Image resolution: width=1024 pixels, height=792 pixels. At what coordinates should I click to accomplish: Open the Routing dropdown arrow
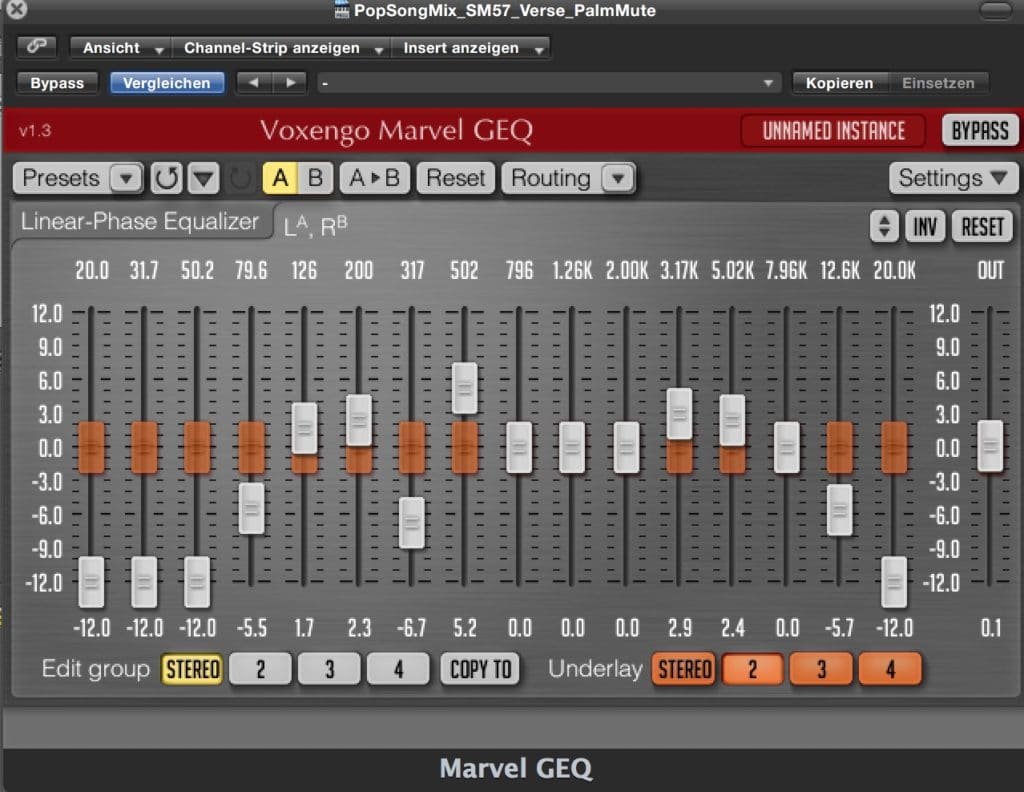(x=618, y=178)
